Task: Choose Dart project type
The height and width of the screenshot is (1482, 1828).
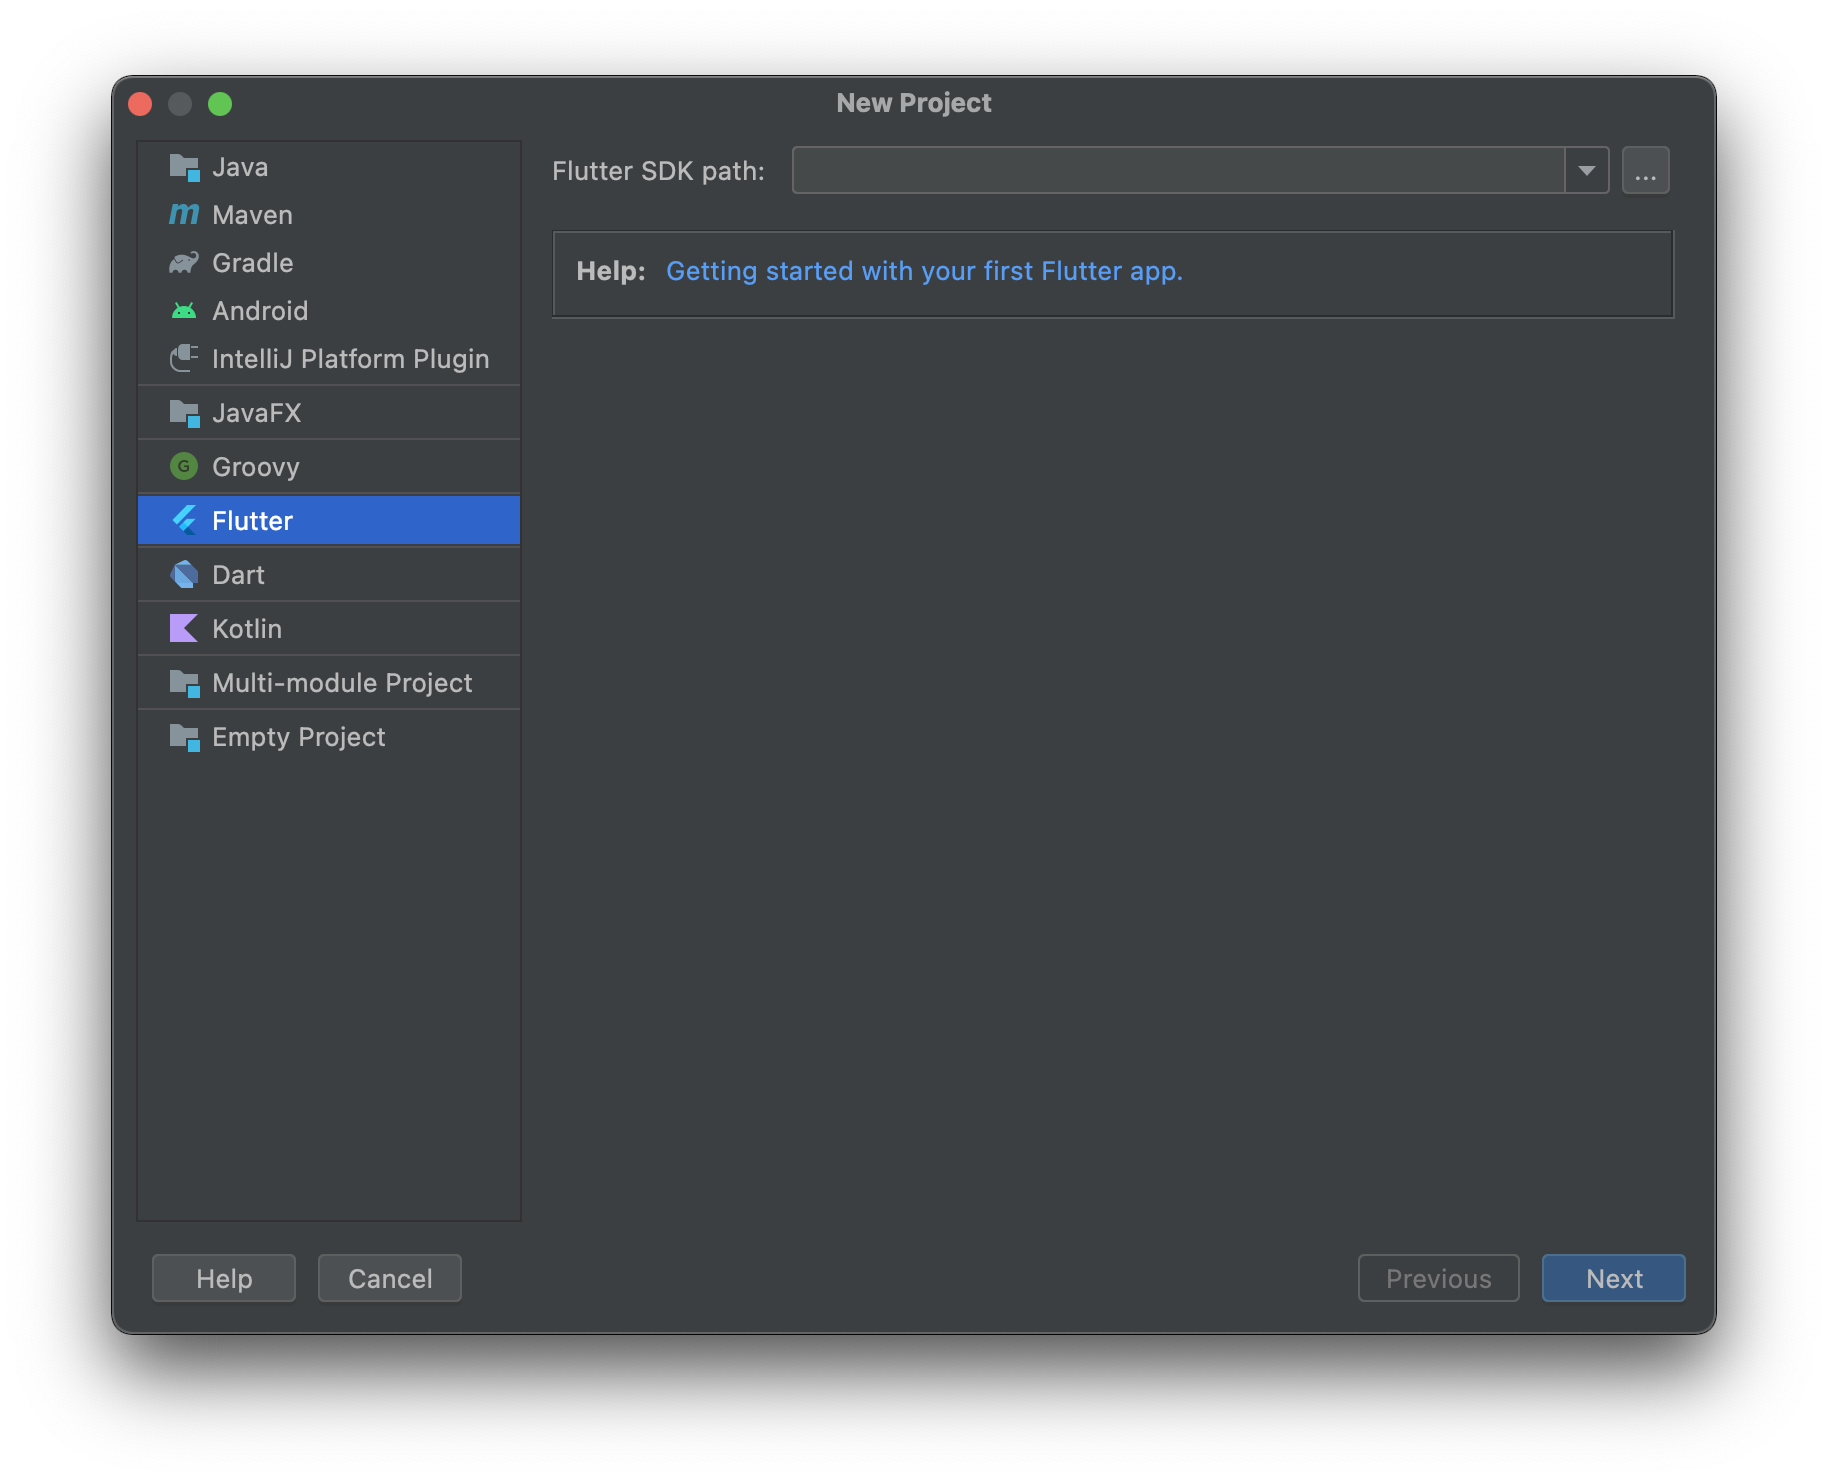Action: coord(329,575)
